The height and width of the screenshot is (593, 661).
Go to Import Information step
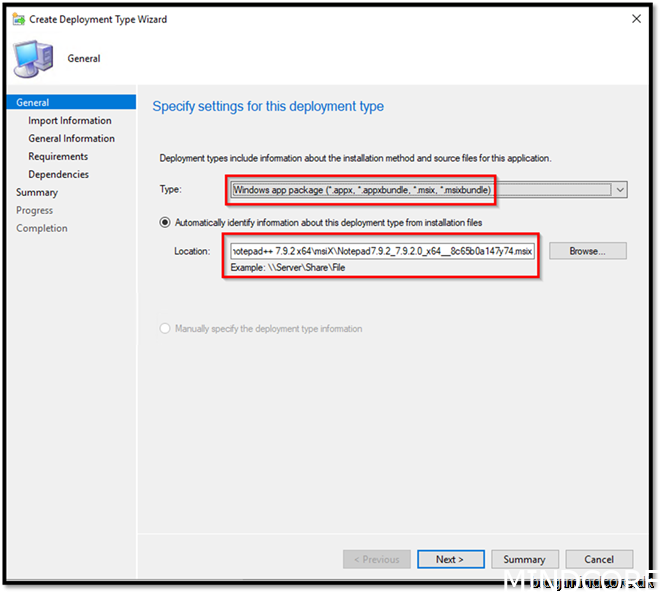point(70,121)
